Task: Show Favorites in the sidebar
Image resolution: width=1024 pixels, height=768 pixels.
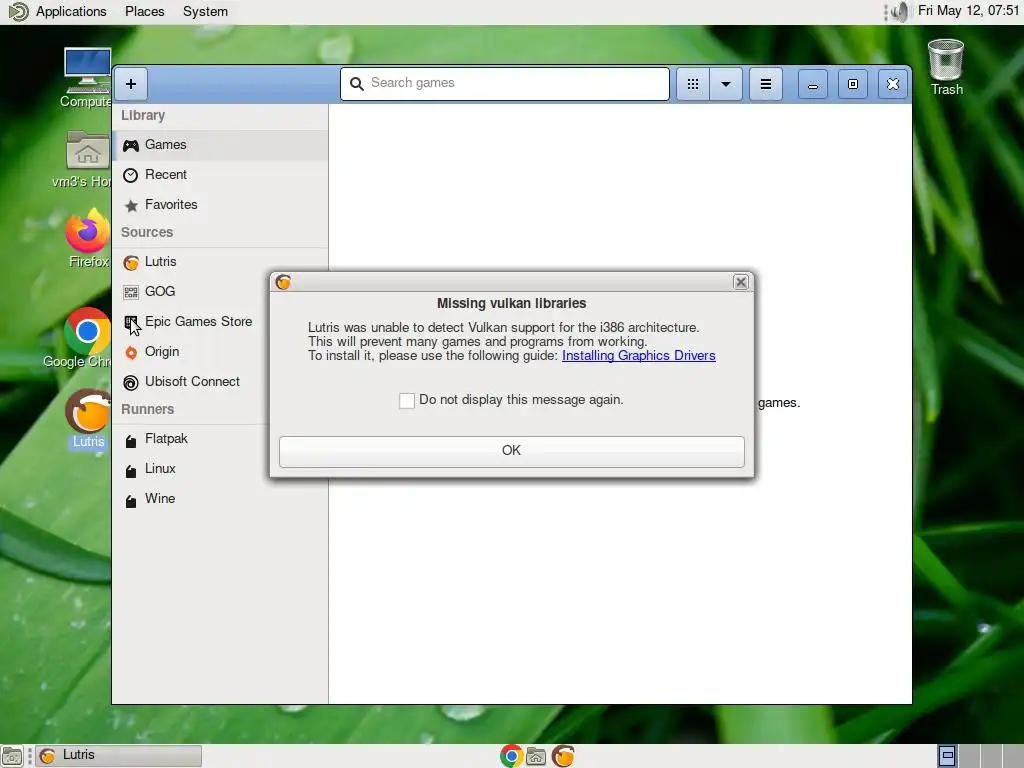Action: coord(220,205)
